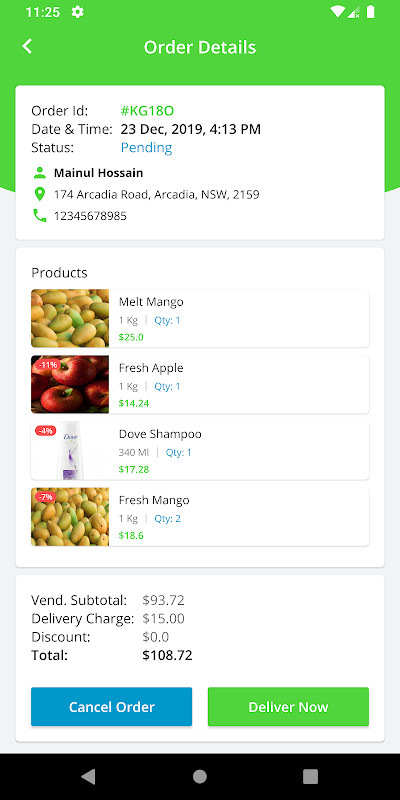Tap the -11% discount badge

[47, 365]
